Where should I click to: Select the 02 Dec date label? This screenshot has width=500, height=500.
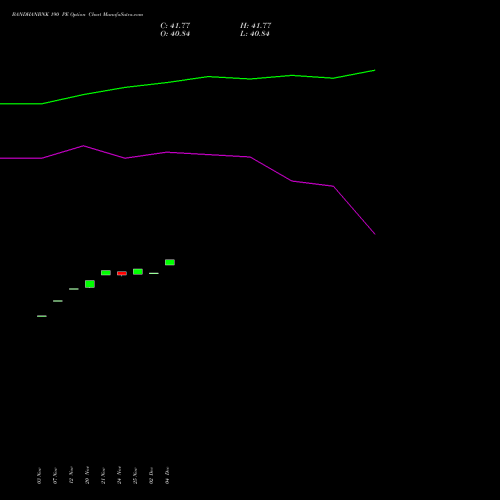click(x=151, y=476)
